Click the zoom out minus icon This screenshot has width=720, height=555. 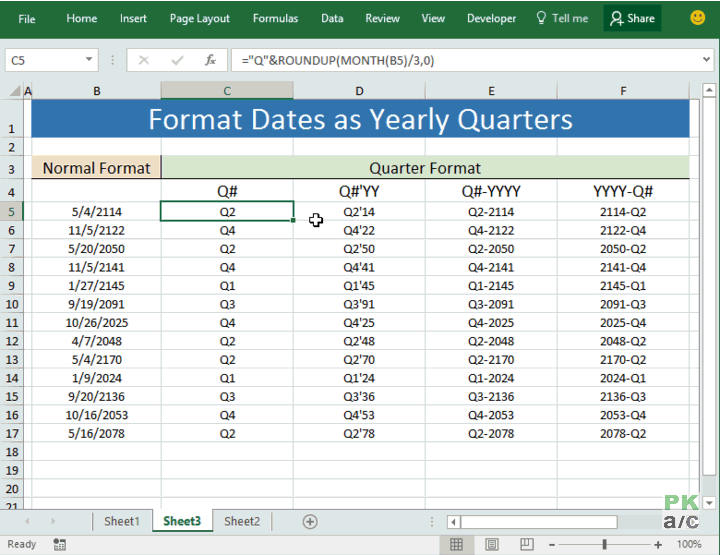pyautogui.click(x=552, y=545)
